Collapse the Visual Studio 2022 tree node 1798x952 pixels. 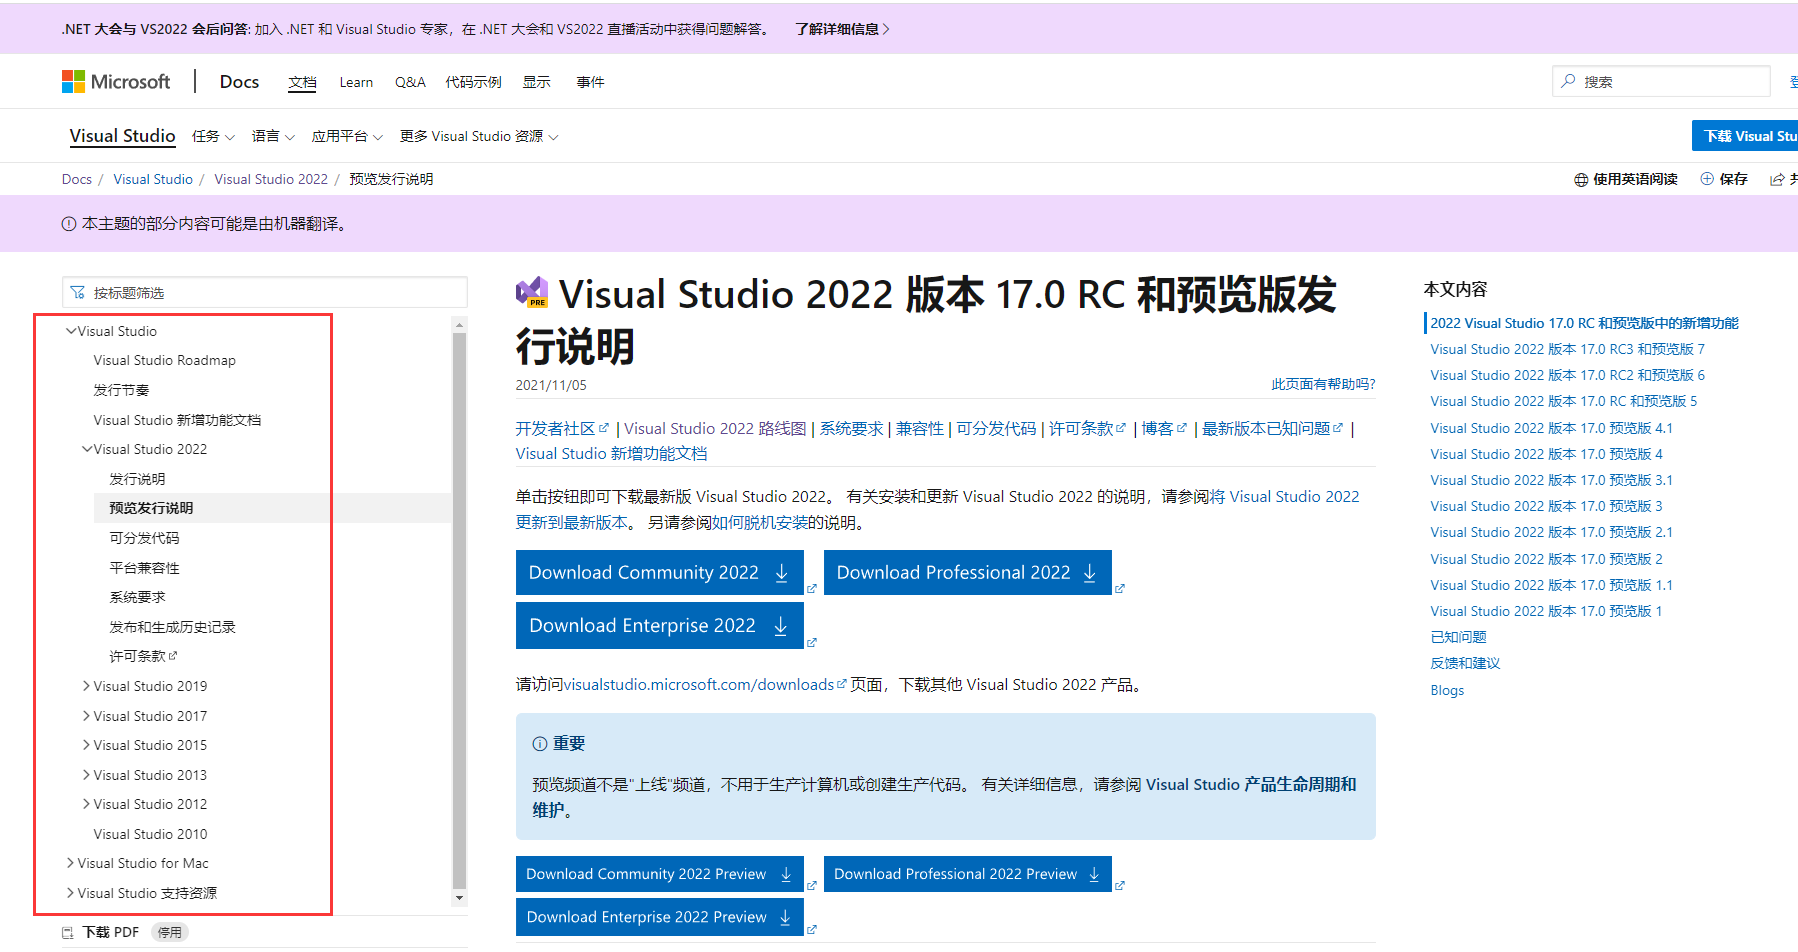(x=87, y=449)
